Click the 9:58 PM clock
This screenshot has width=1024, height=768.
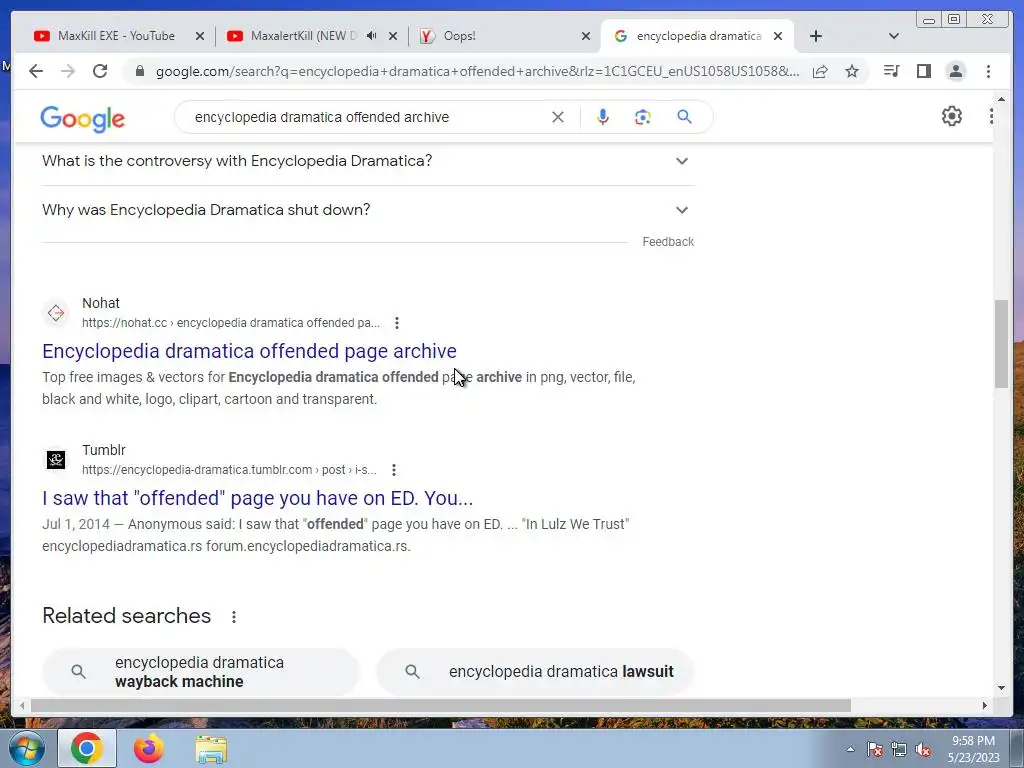(x=973, y=741)
